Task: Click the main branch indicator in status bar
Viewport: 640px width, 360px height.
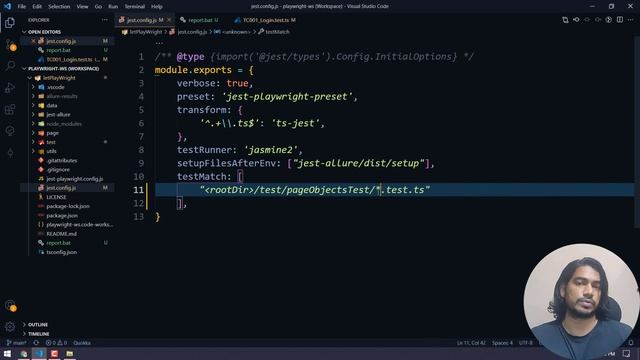Action: click(x=17, y=343)
